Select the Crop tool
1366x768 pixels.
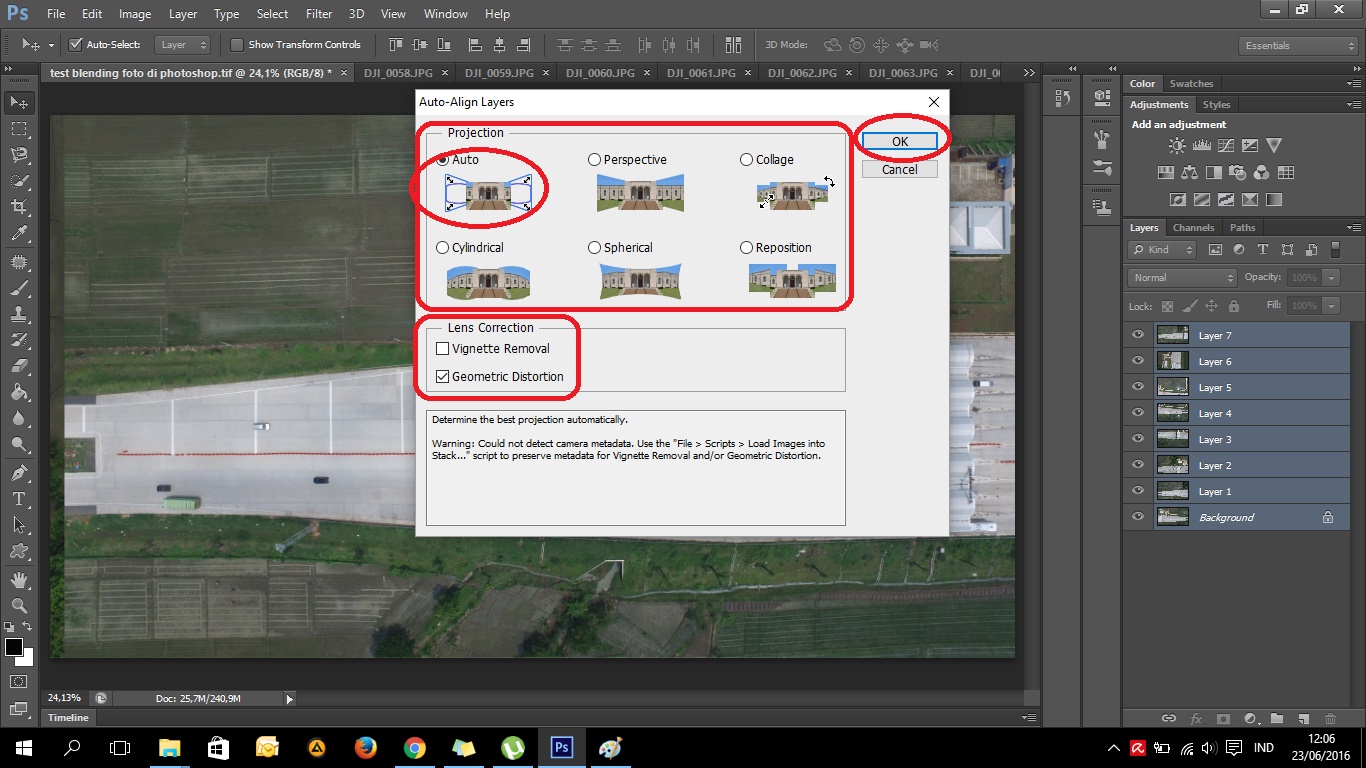coord(19,207)
